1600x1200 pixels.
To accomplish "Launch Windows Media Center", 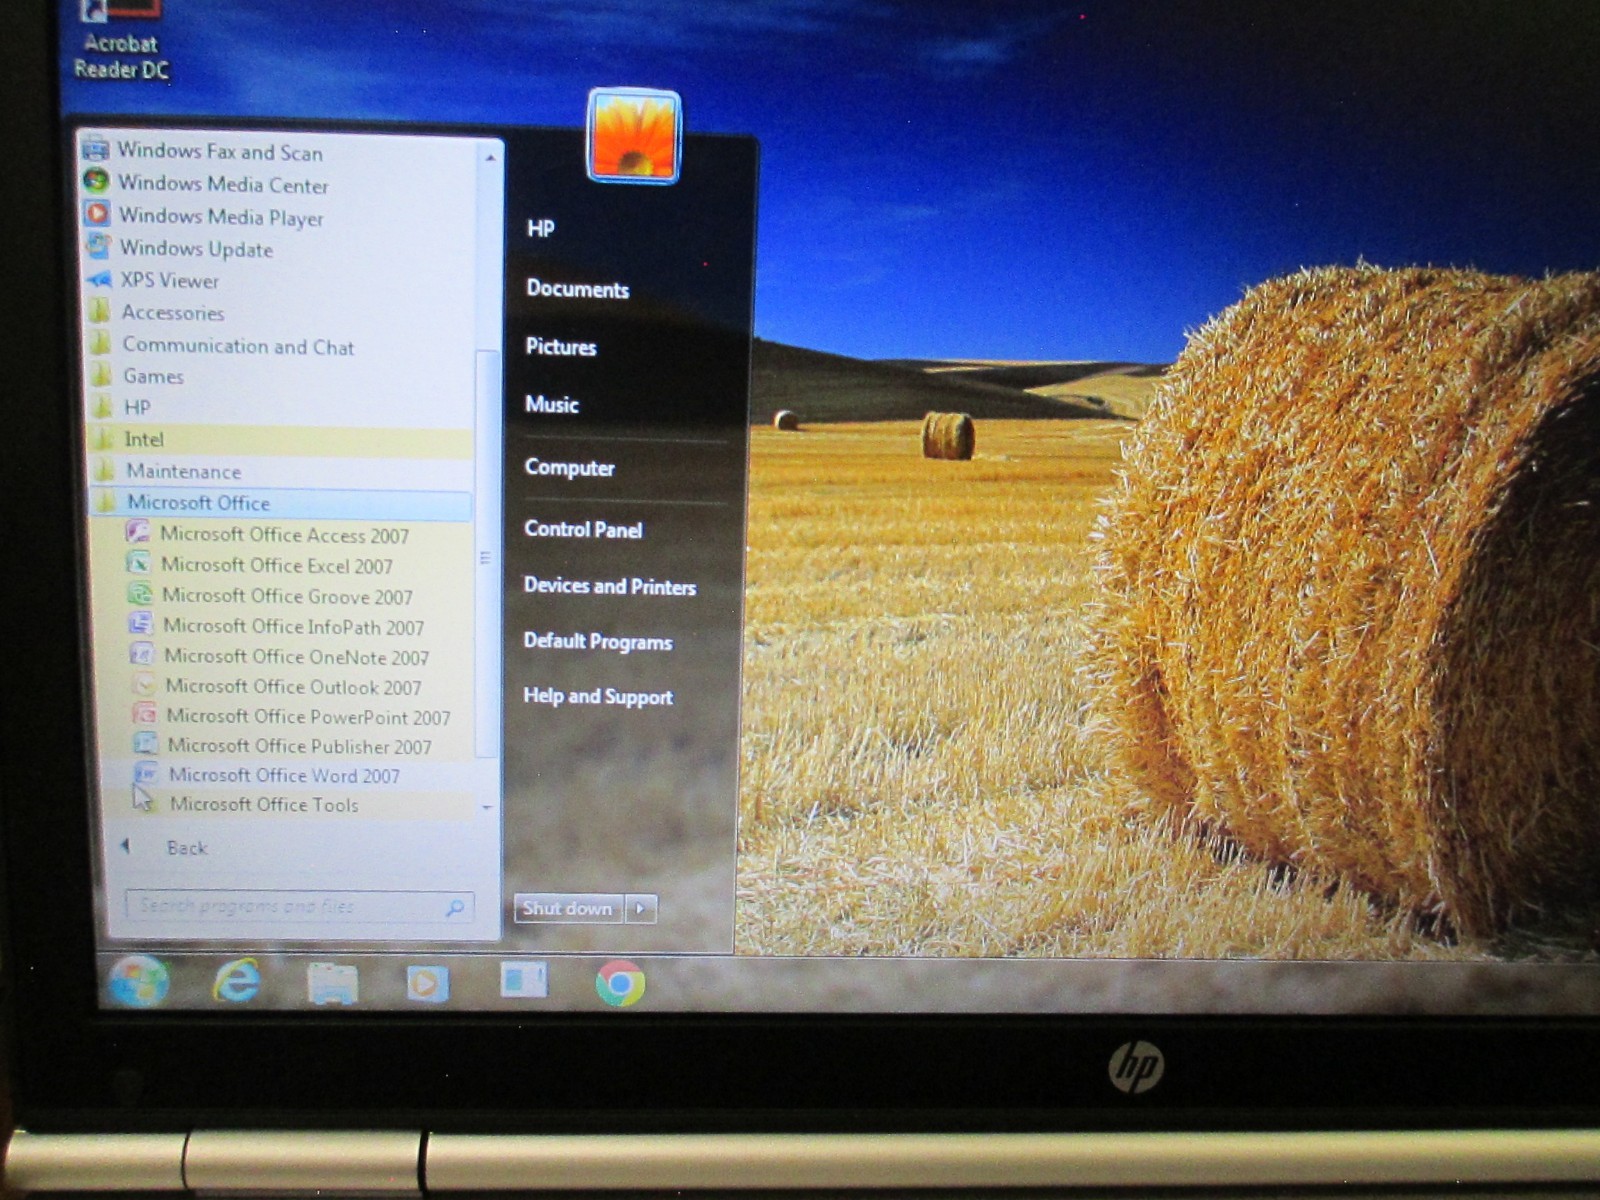I will point(207,183).
